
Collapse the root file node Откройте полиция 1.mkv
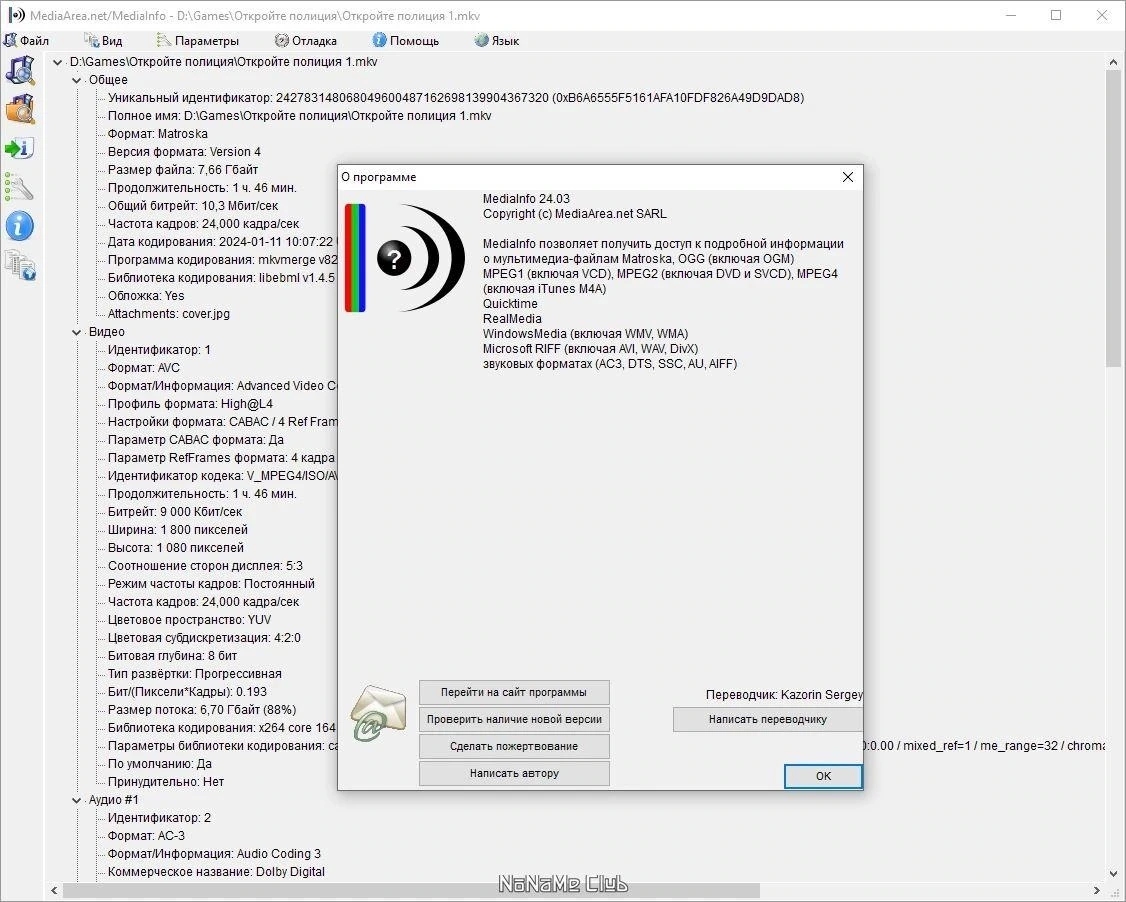click(x=57, y=62)
